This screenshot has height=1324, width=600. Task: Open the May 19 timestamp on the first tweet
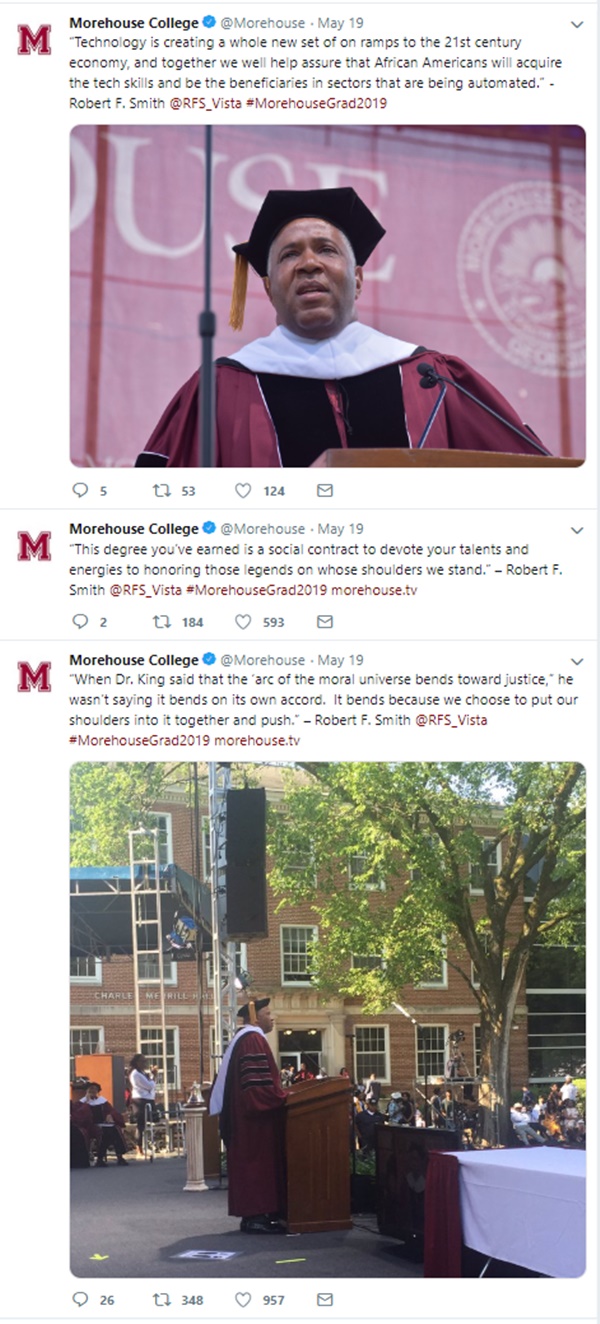coord(341,23)
